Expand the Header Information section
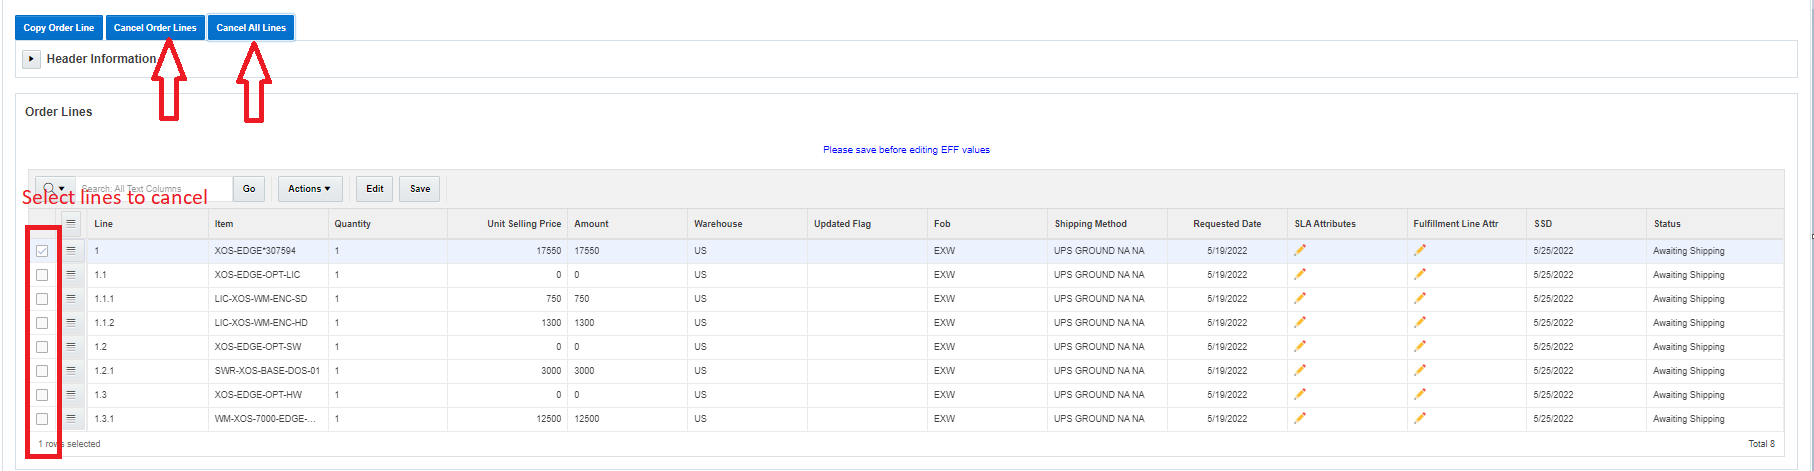 32,59
